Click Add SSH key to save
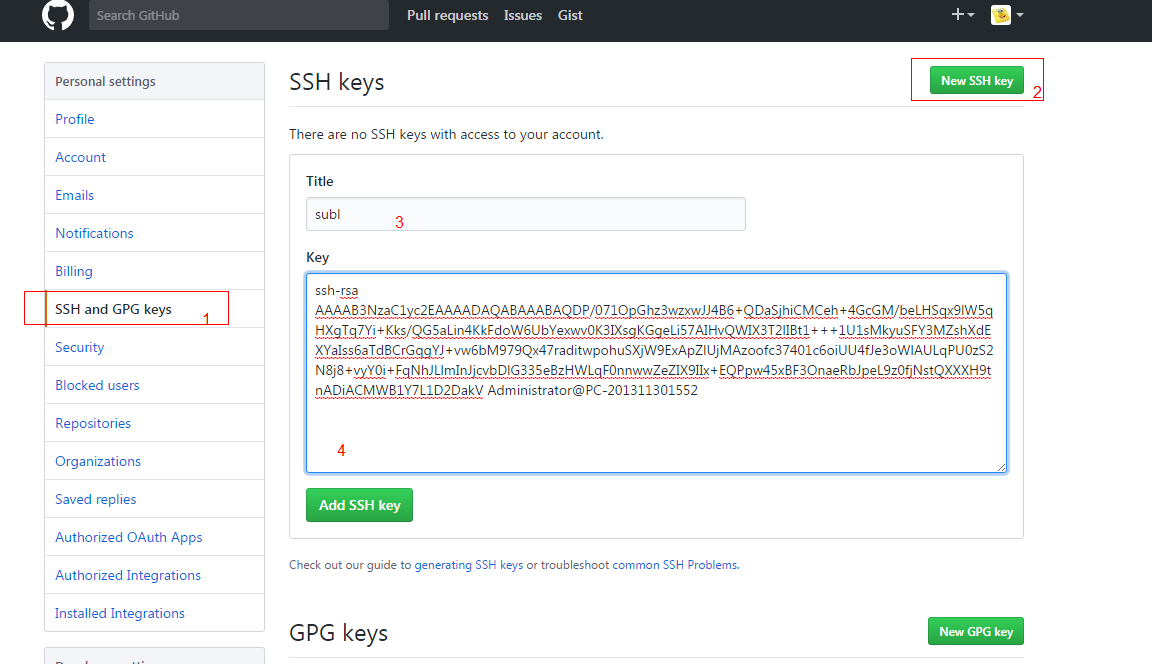 coord(359,506)
